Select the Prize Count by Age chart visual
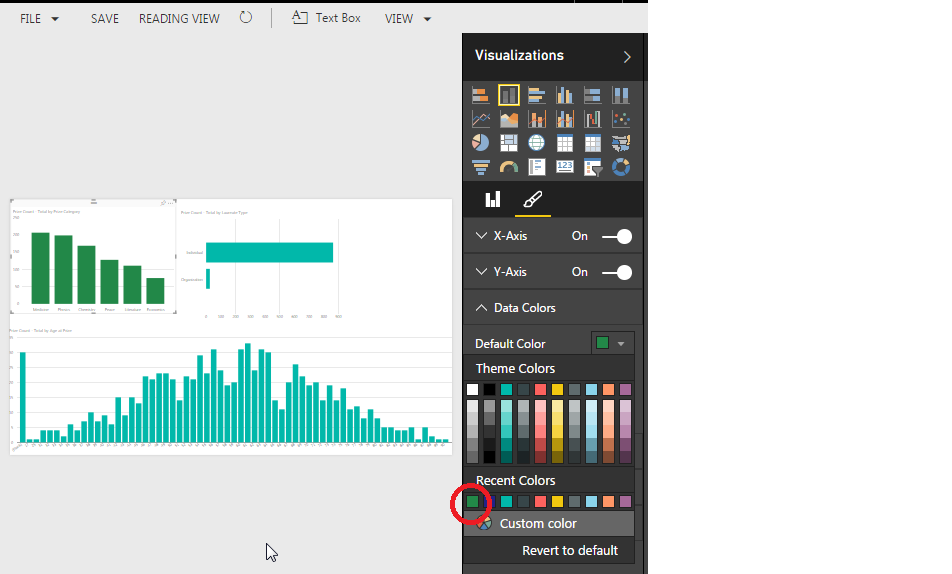 (x=231, y=391)
